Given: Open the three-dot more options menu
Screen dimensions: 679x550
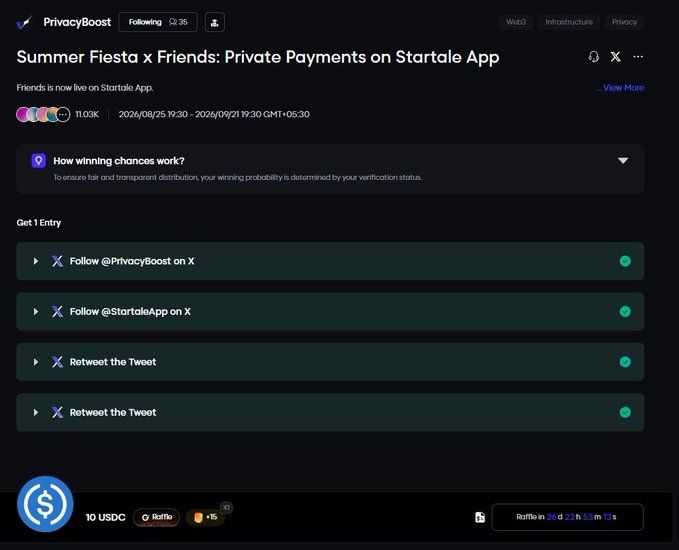Looking at the screenshot, I should (638, 57).
